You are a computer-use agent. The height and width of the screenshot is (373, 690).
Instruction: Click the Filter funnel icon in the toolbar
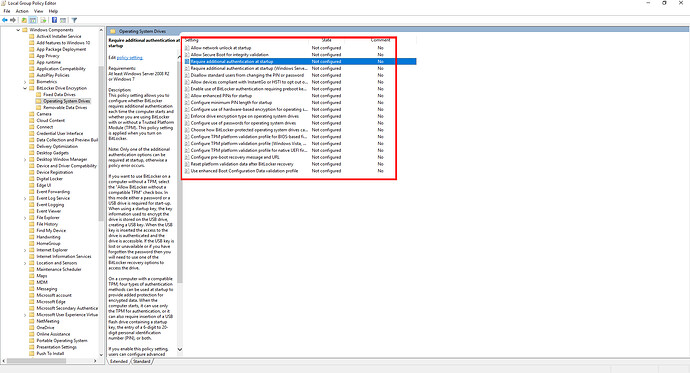tap(74, 20)
